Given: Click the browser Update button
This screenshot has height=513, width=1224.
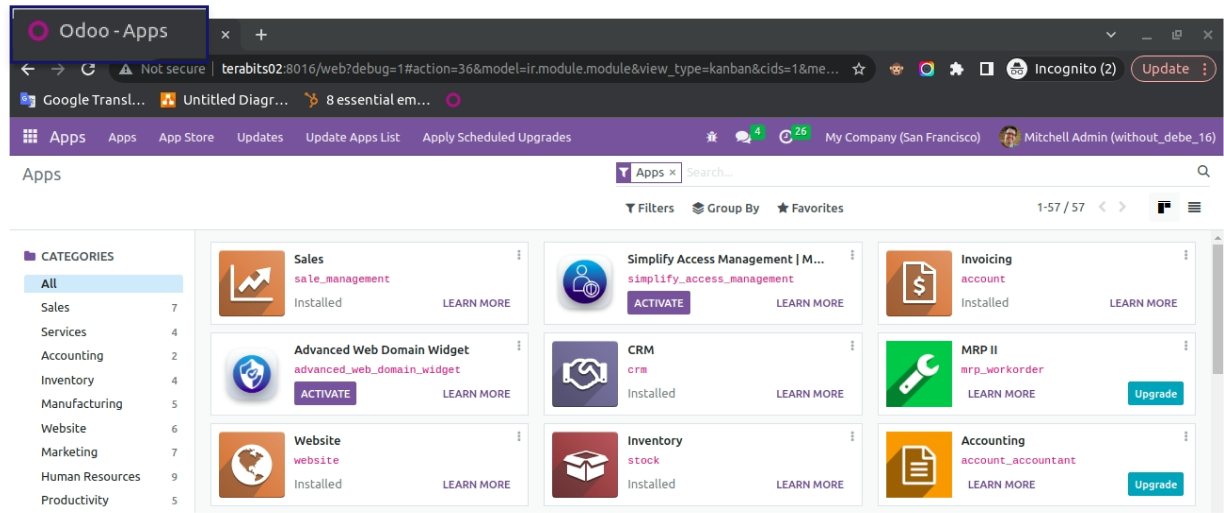Looking at the screenshot, I should 1172,69.
